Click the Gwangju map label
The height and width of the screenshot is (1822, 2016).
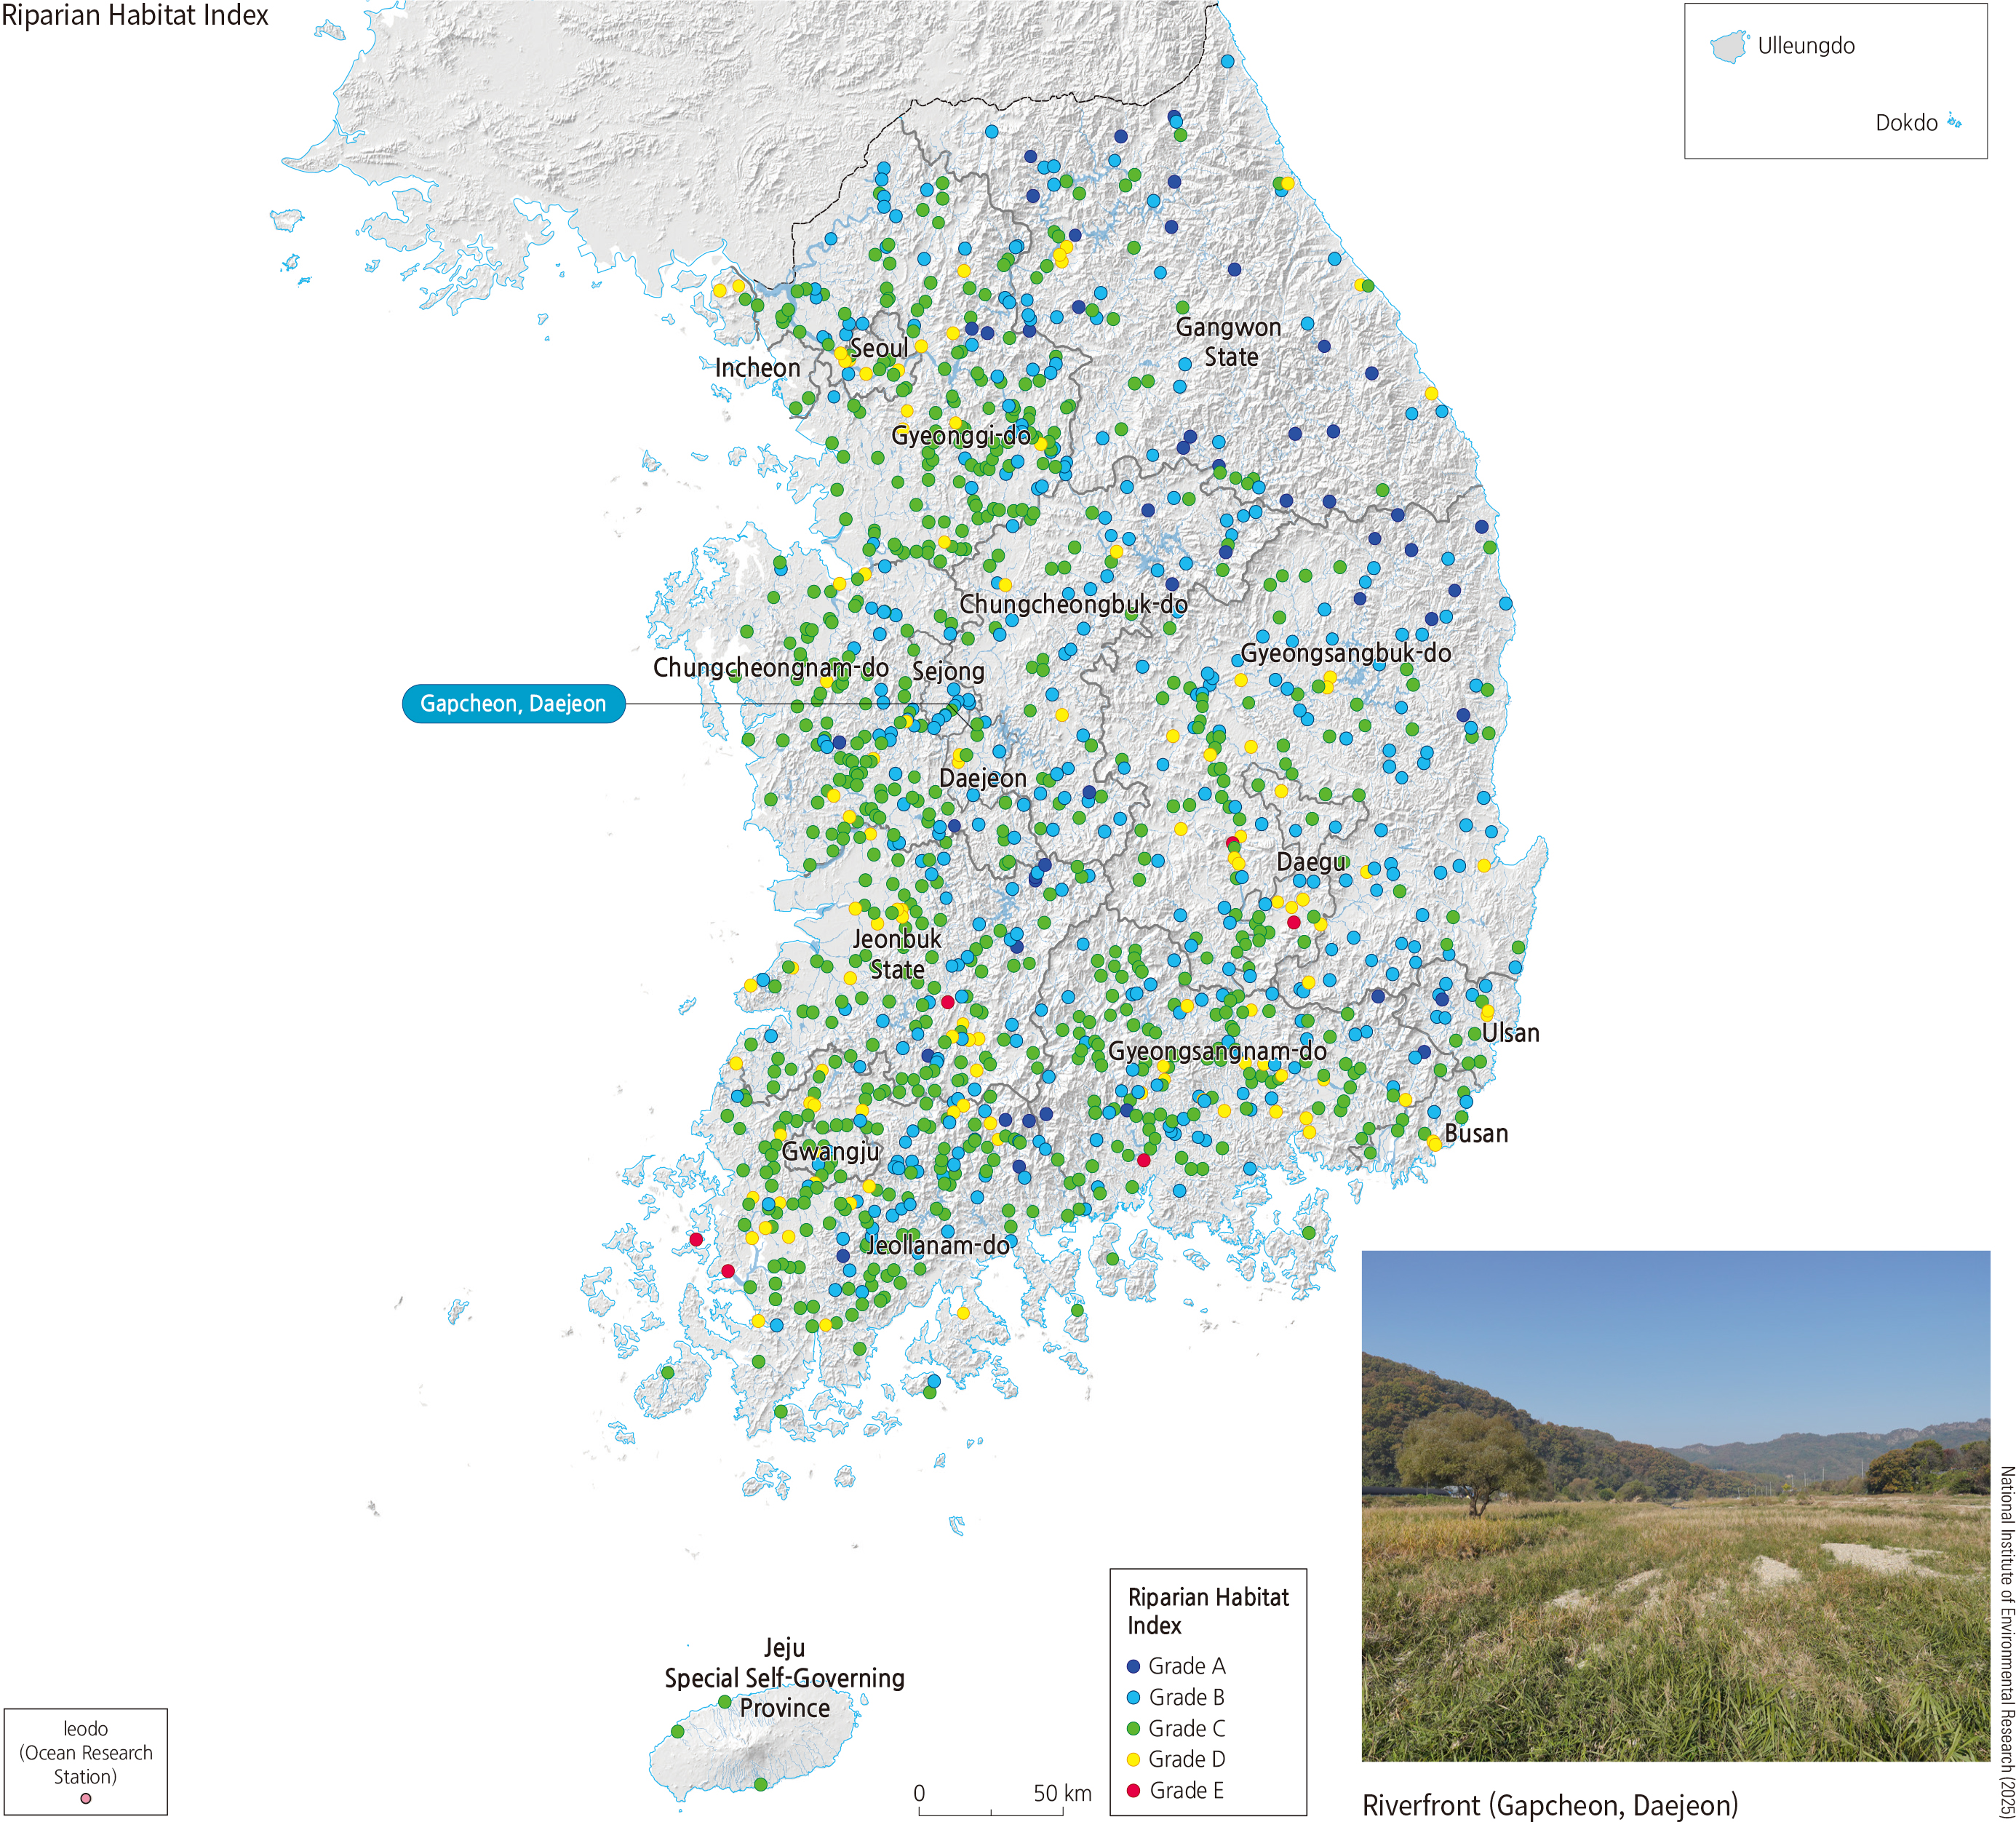tap(830, 1151)
